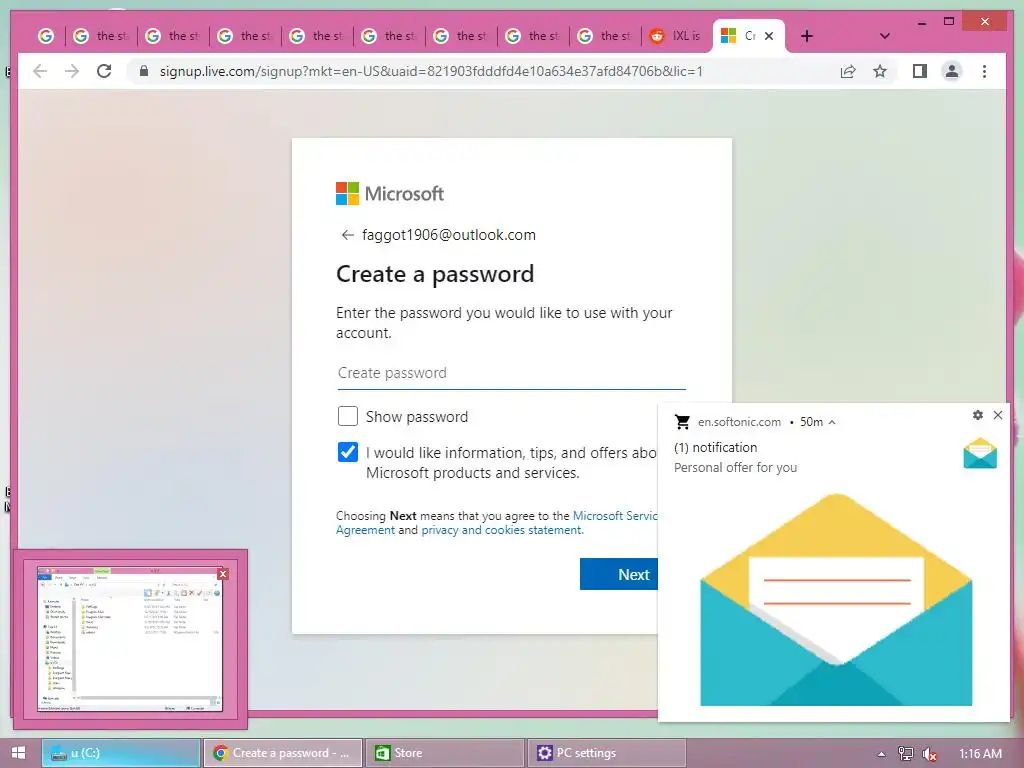Open notification settings gear
Screen dimensions: 1024x768
coord(978,415)
